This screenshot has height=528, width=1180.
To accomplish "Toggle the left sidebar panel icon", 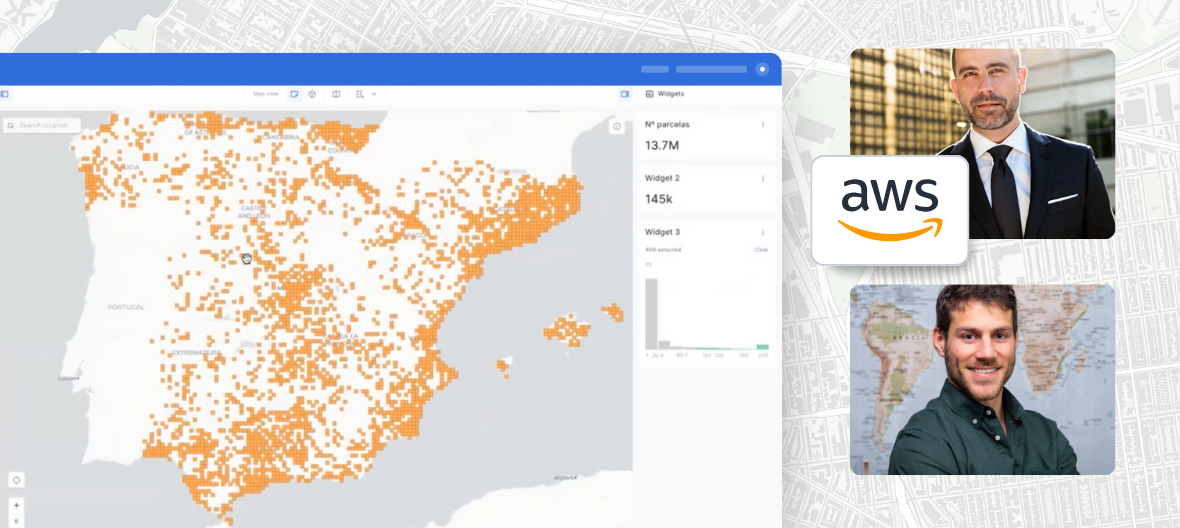I will (4, 94).
